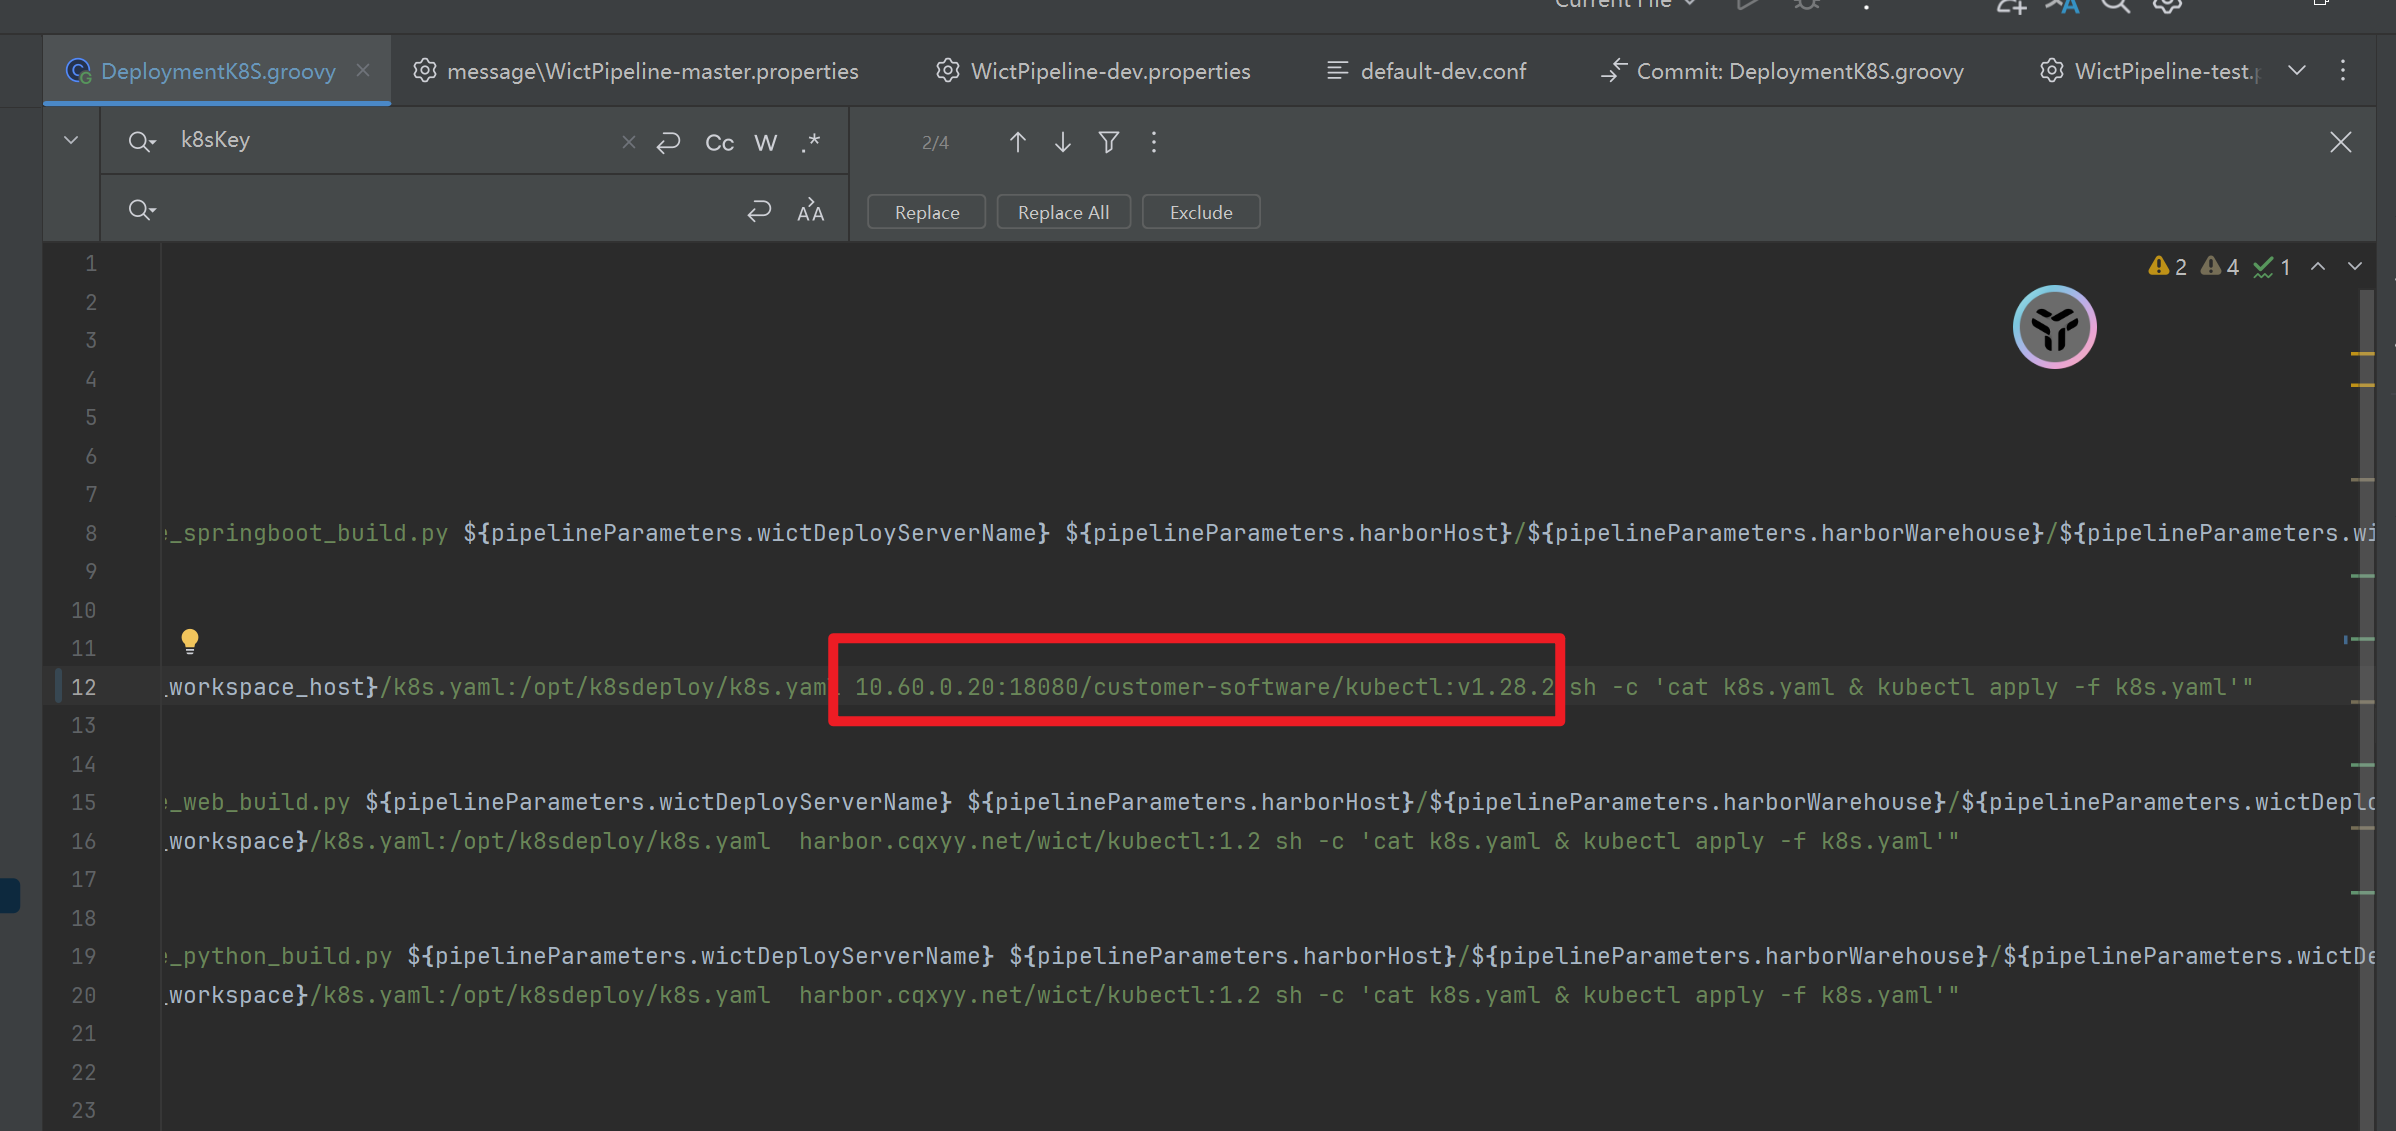Collapse the replace field with chevron toggle

pyautogui.click(x=71, y=140)
